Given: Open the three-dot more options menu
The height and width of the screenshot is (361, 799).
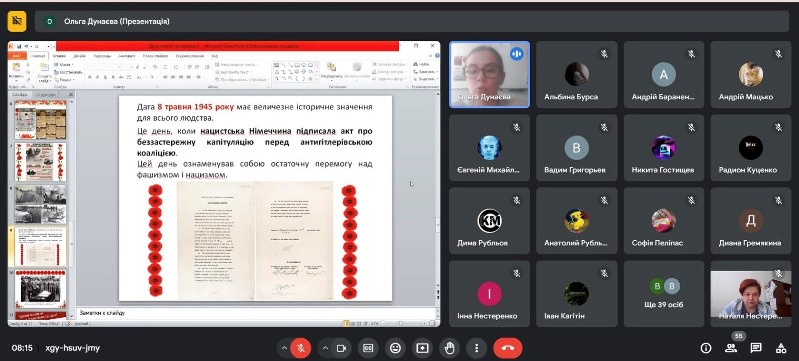Looking at the screenshot, I should pyautogui.click(x=476, y=348).
